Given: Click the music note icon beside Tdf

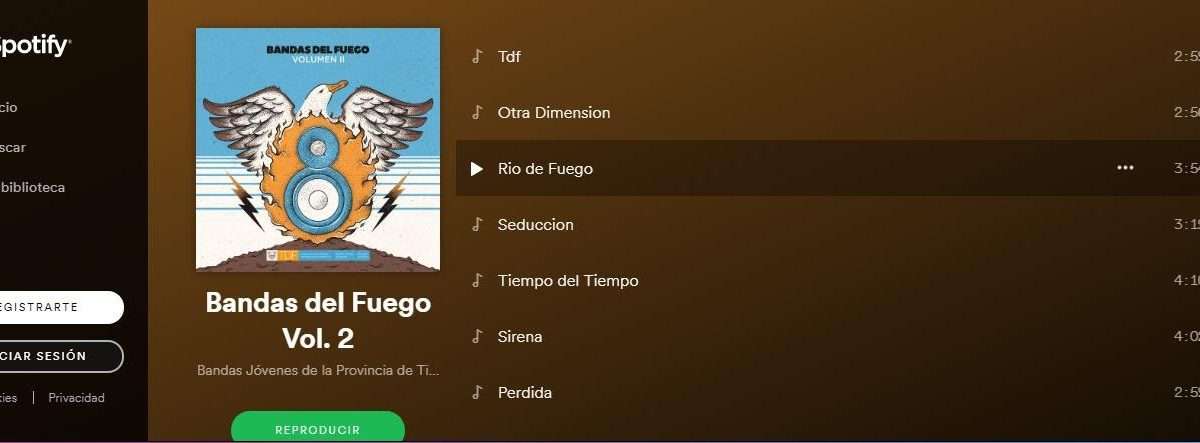Looking at the screenshot, I should click(477, 56).
